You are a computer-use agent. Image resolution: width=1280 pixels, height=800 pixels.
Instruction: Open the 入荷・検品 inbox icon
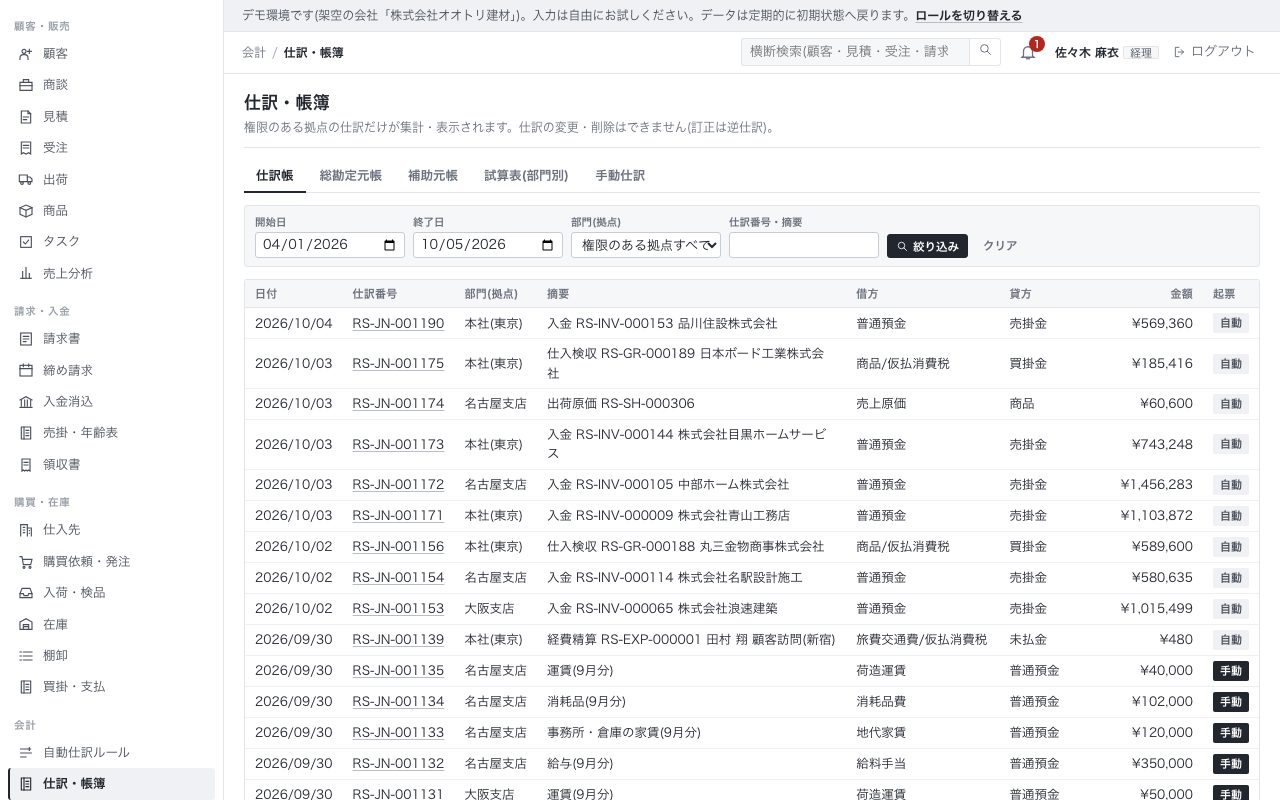pyautogui.click(x=26, y=593)
